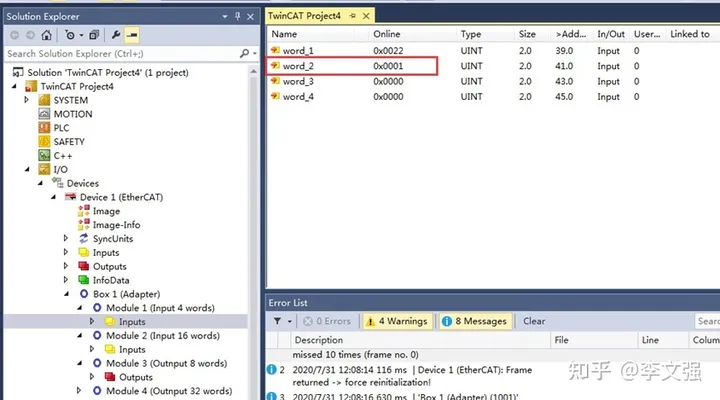Open the Solution Explorer window options dropdown

[225, 17]
